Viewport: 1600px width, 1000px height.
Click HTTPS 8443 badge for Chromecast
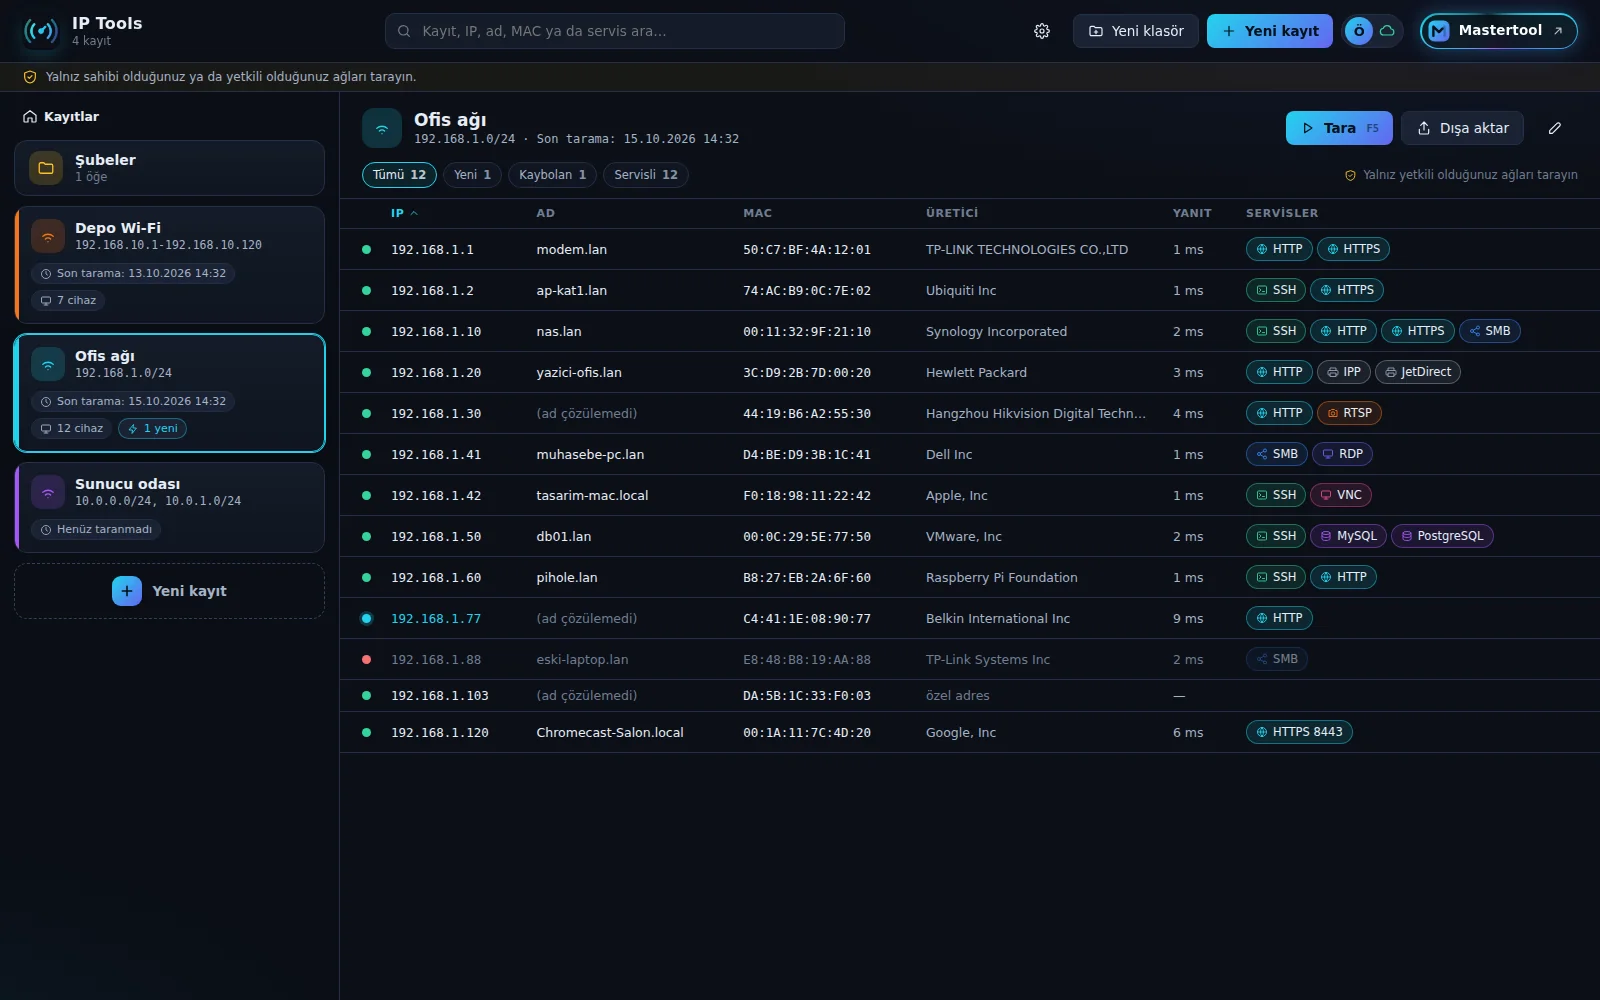[1299, 732]
